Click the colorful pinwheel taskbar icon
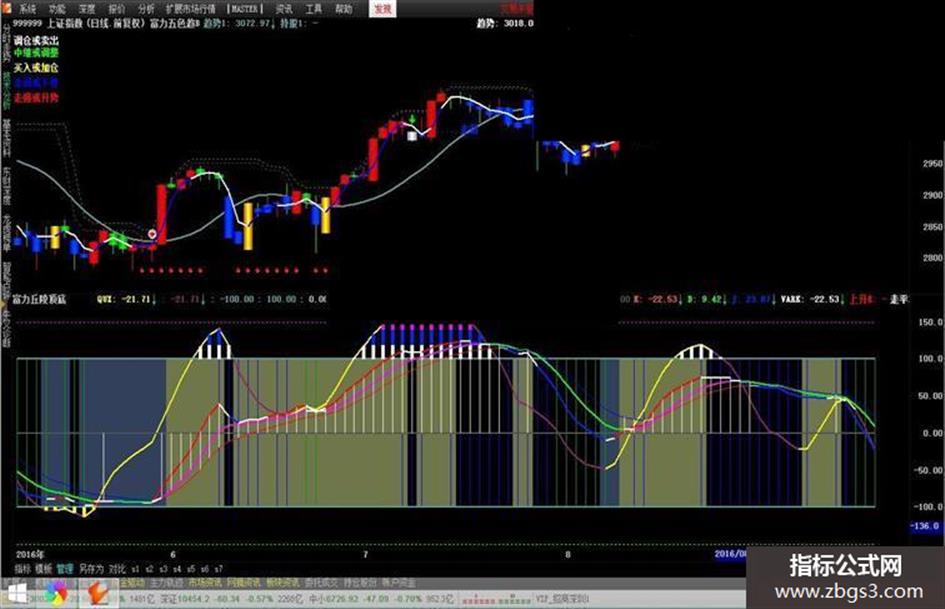 [x=57, y=594]
